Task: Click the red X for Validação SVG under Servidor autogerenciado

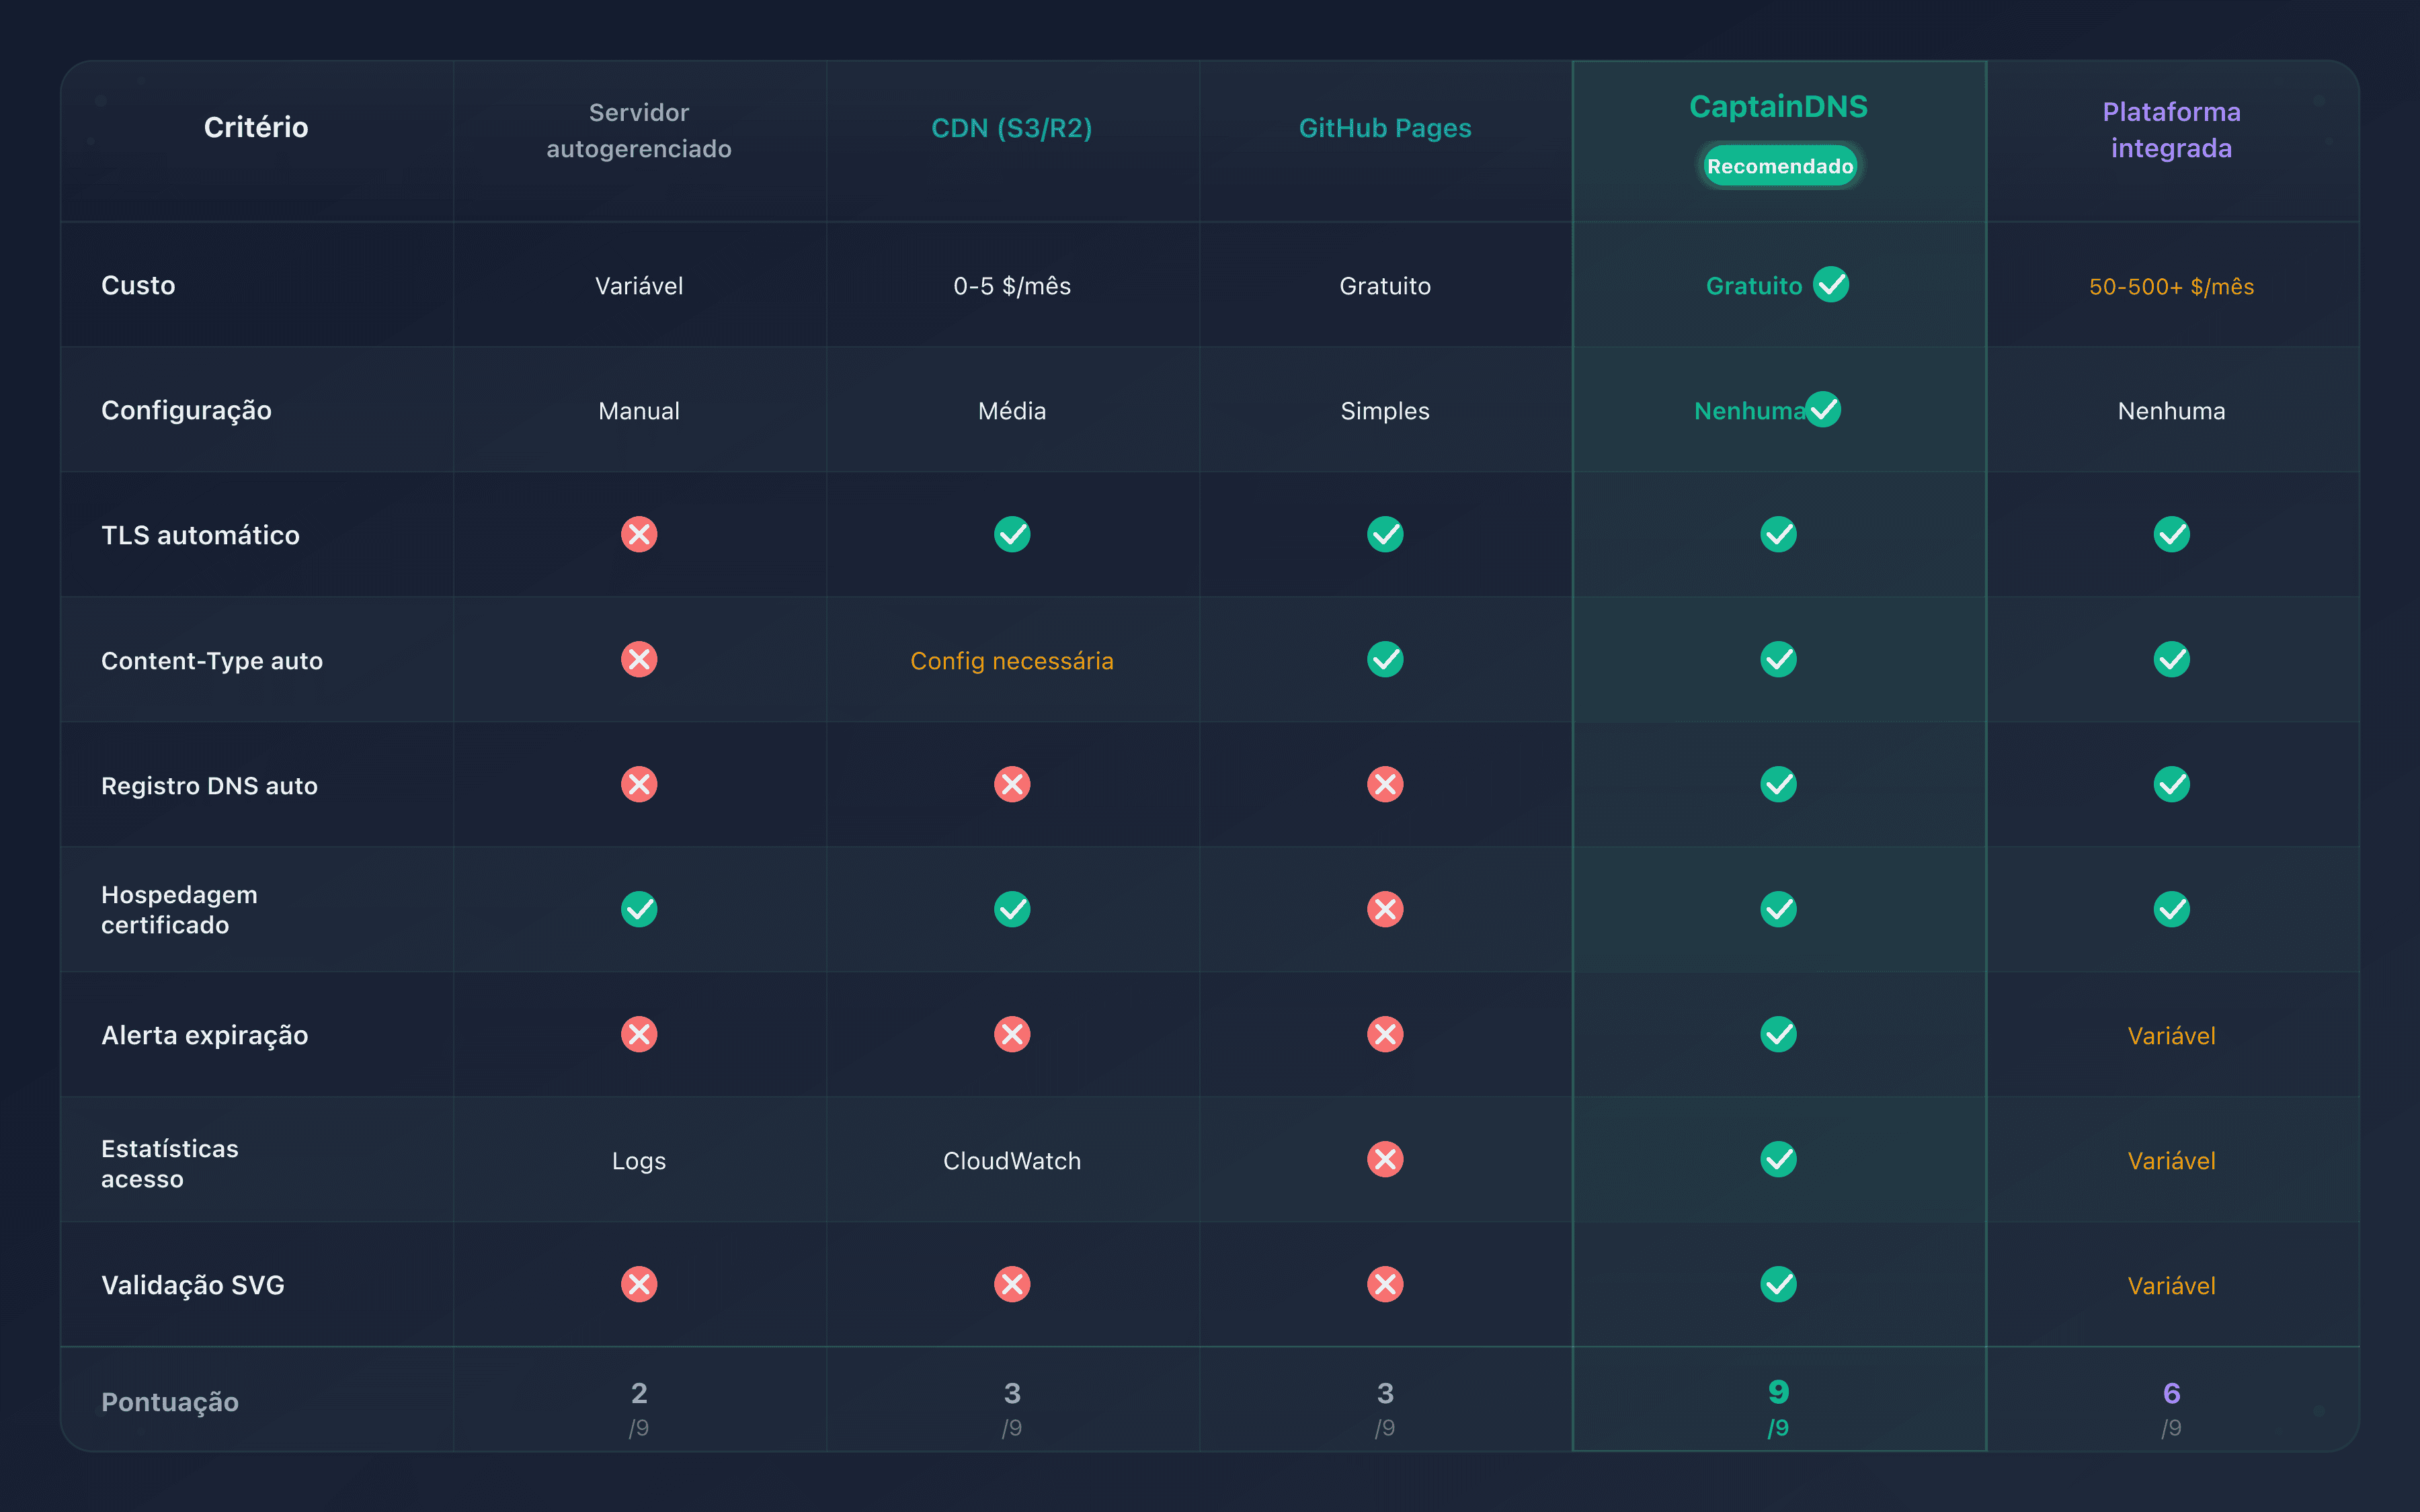Action: point(639,1284)
